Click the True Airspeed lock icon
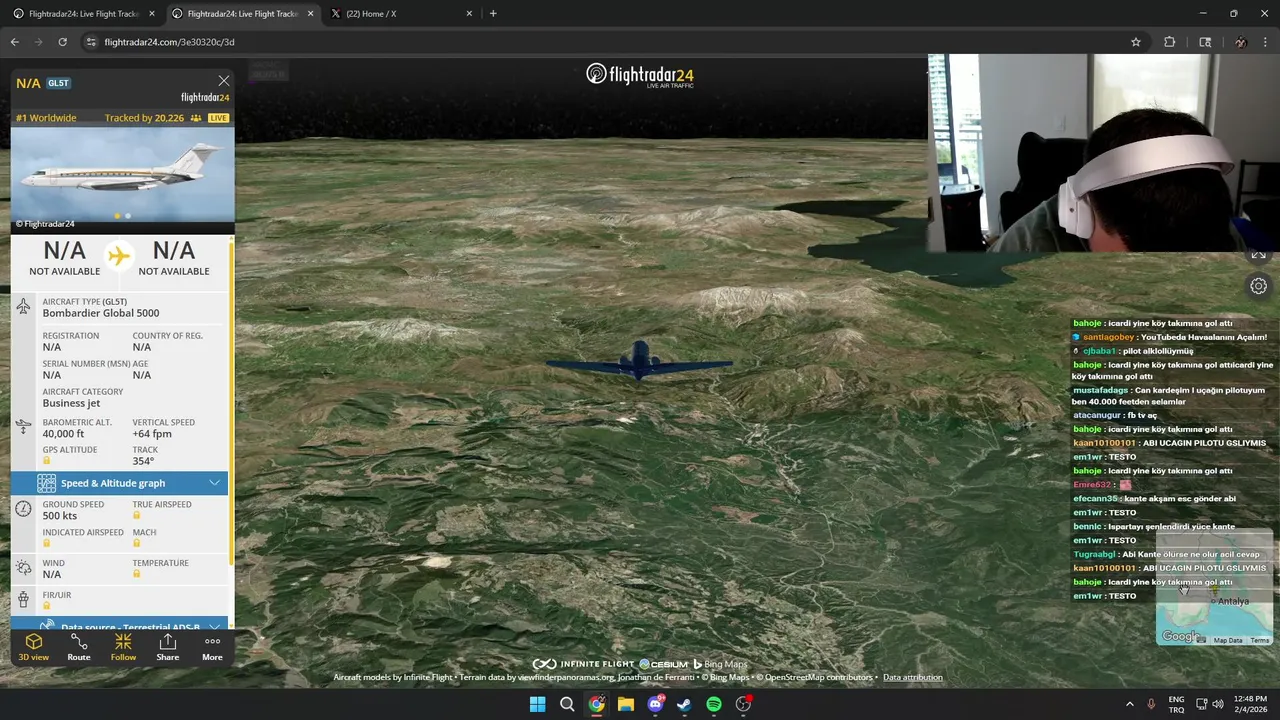Screen dimensions: 1280x720 coord(137,515)
